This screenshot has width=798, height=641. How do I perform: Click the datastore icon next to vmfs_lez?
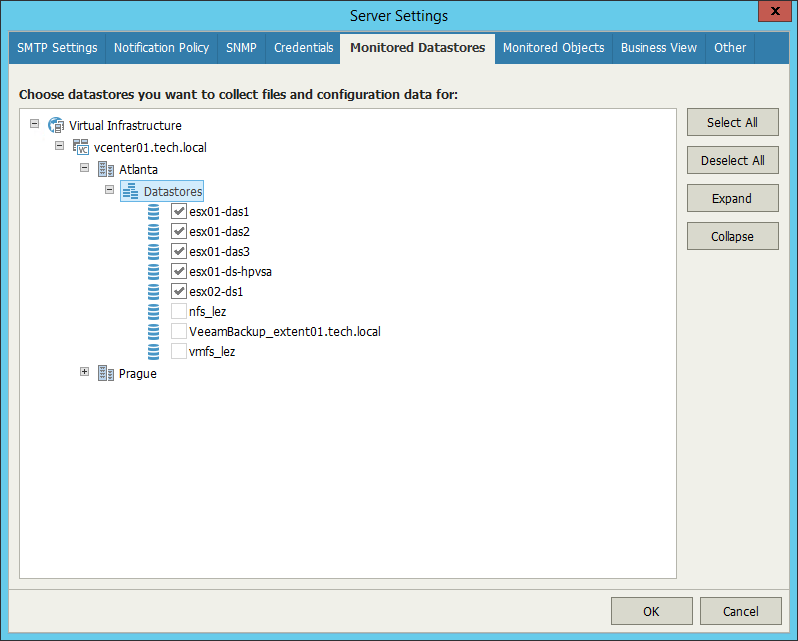pyautogui.click(x=153, y=352)
